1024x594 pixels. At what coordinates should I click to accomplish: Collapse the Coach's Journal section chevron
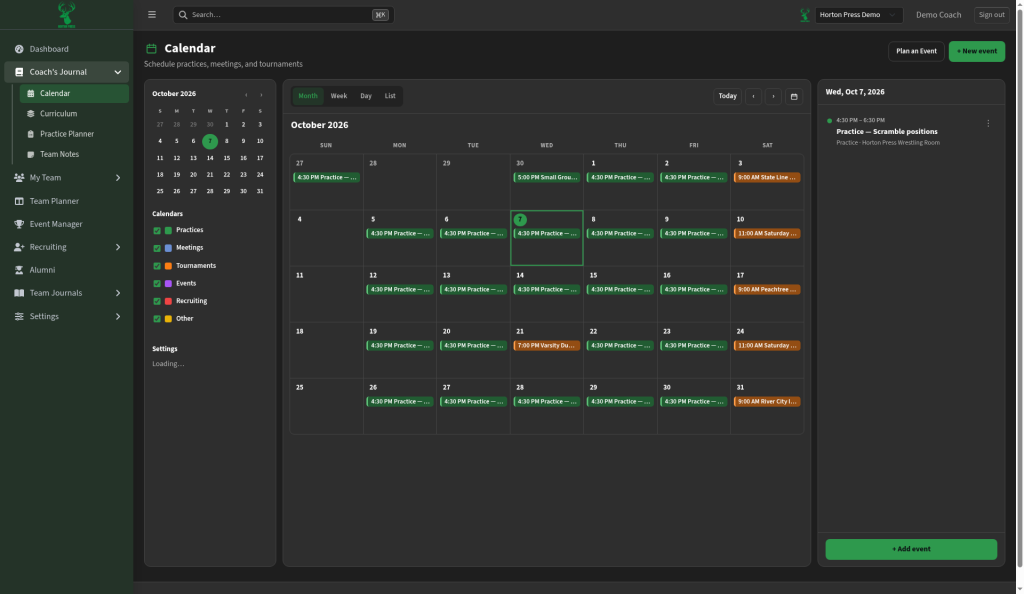(118, 72)
